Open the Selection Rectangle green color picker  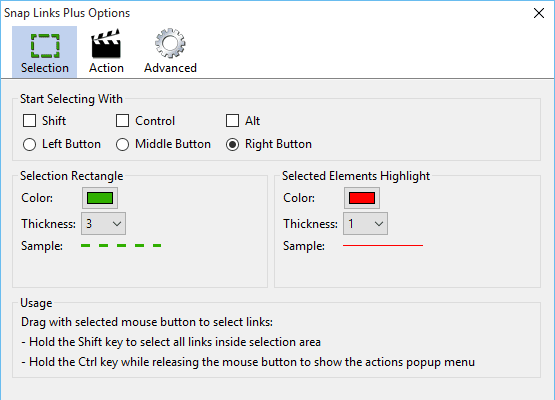(x=100, y=198)
